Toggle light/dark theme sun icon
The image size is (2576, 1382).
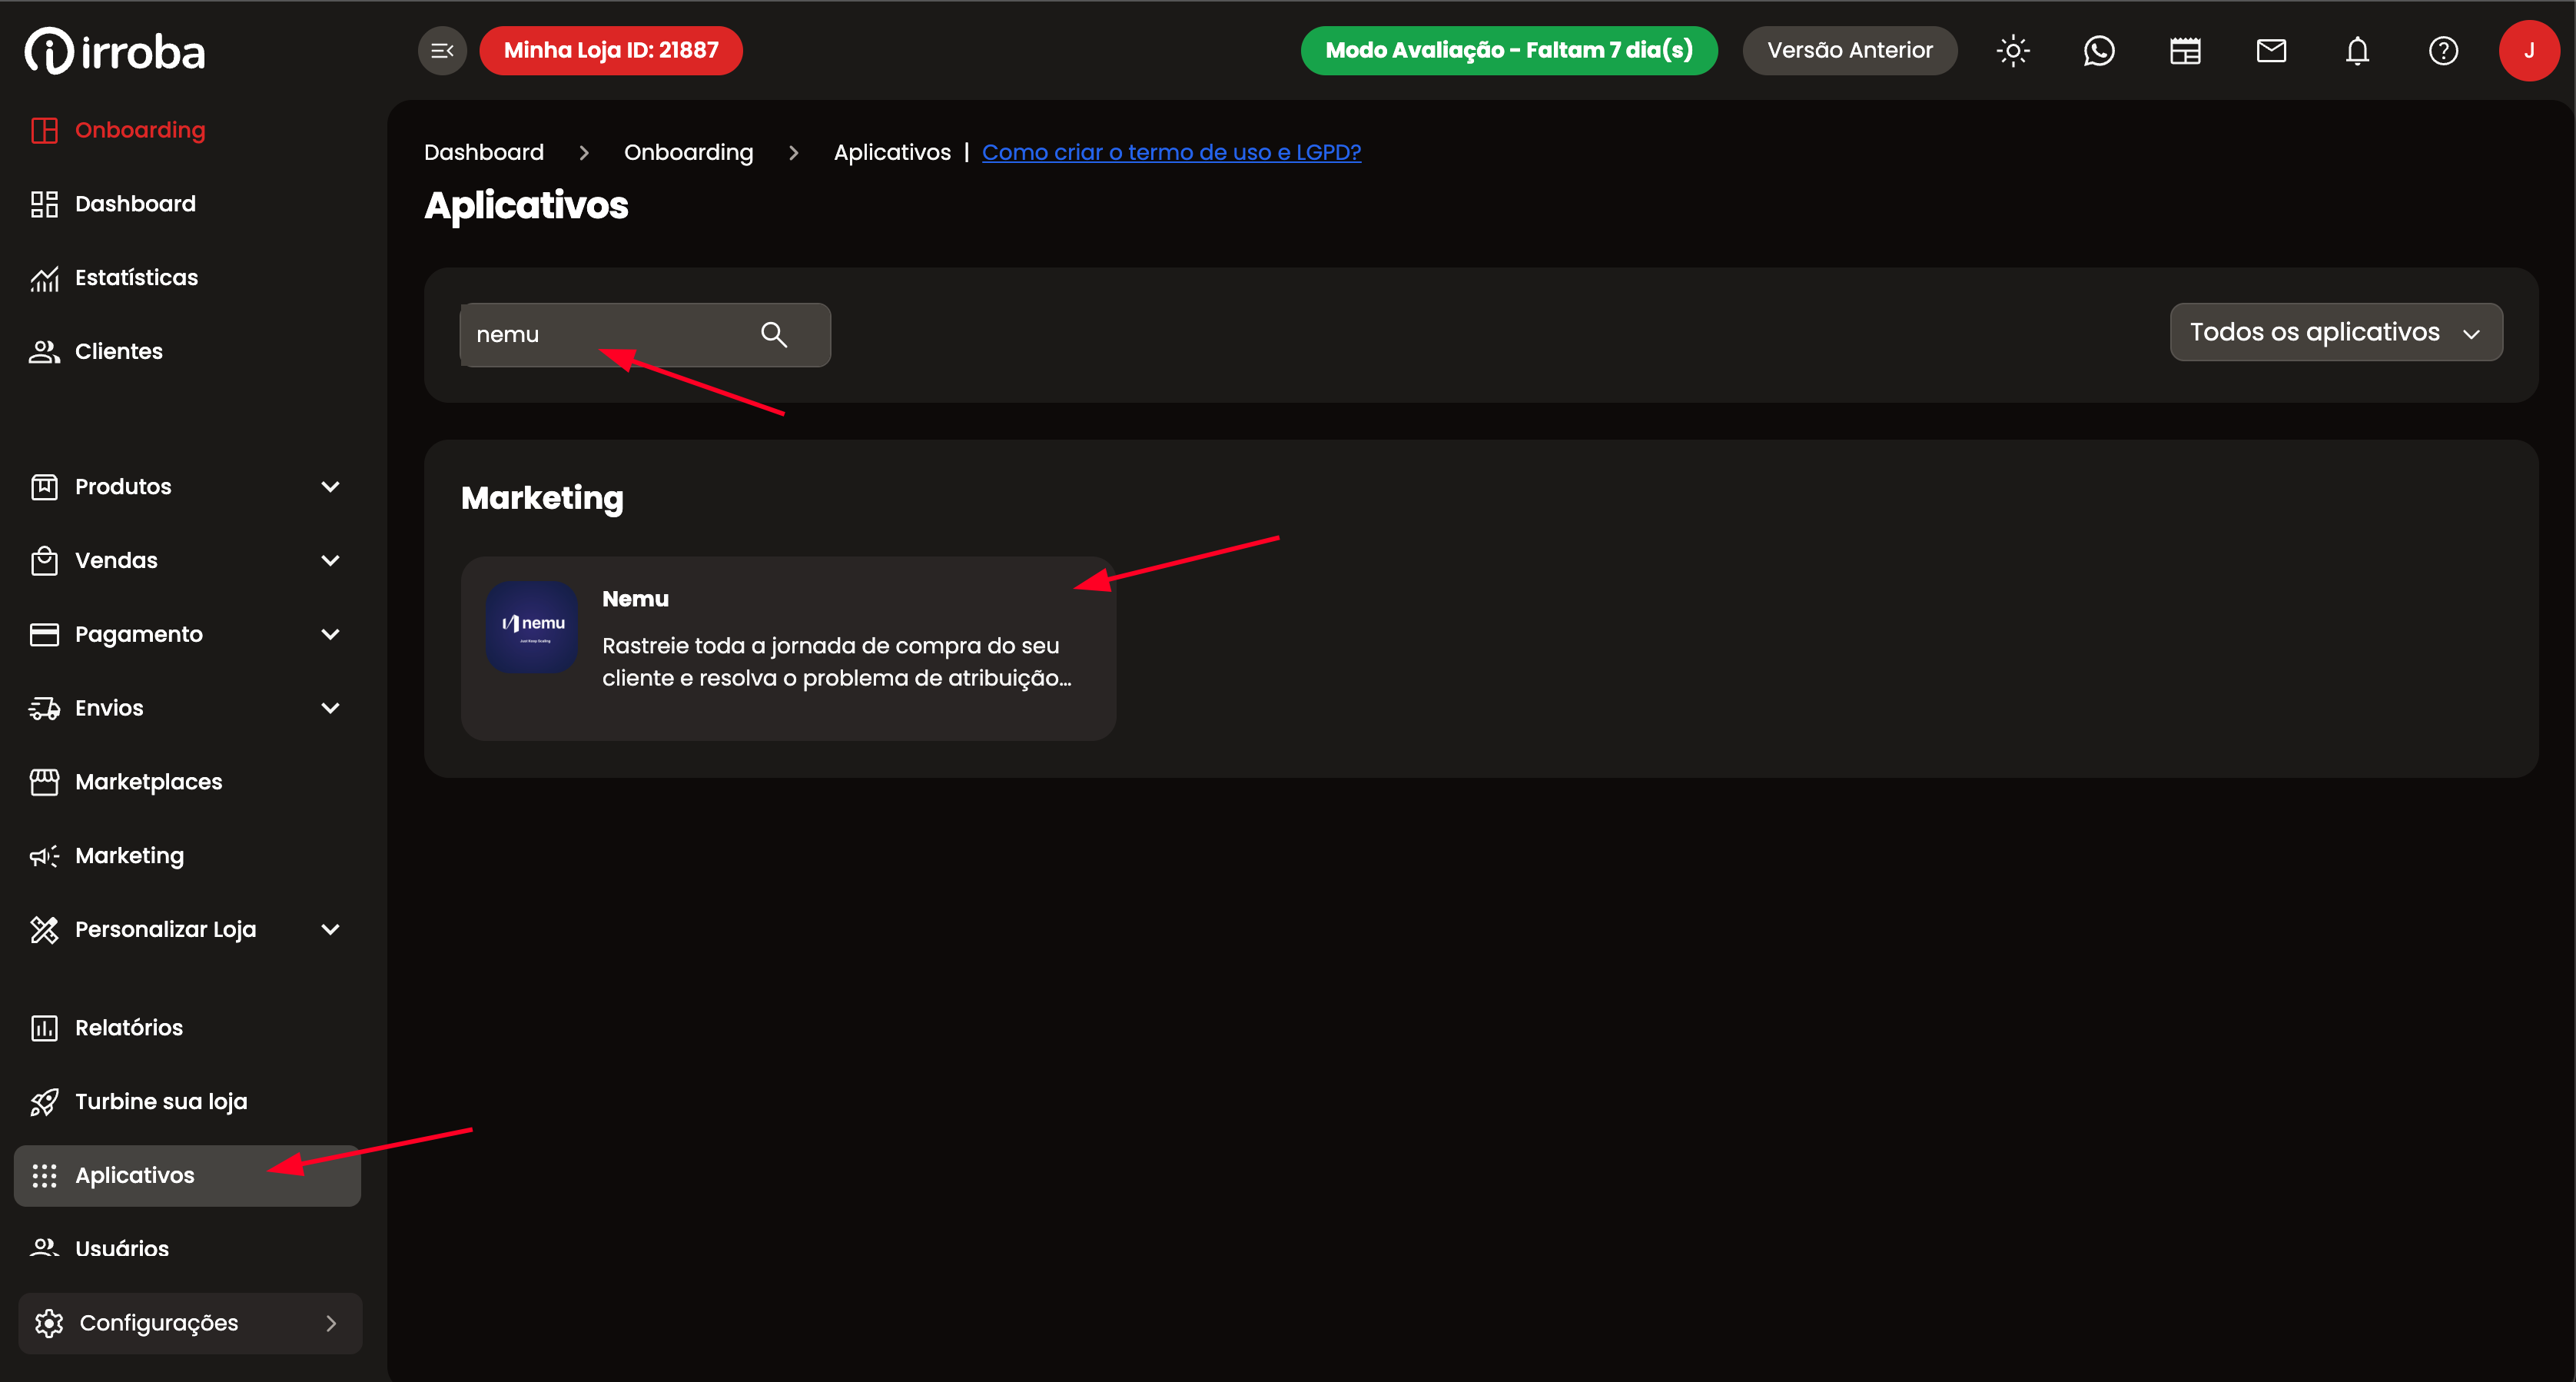[2013, 51]
